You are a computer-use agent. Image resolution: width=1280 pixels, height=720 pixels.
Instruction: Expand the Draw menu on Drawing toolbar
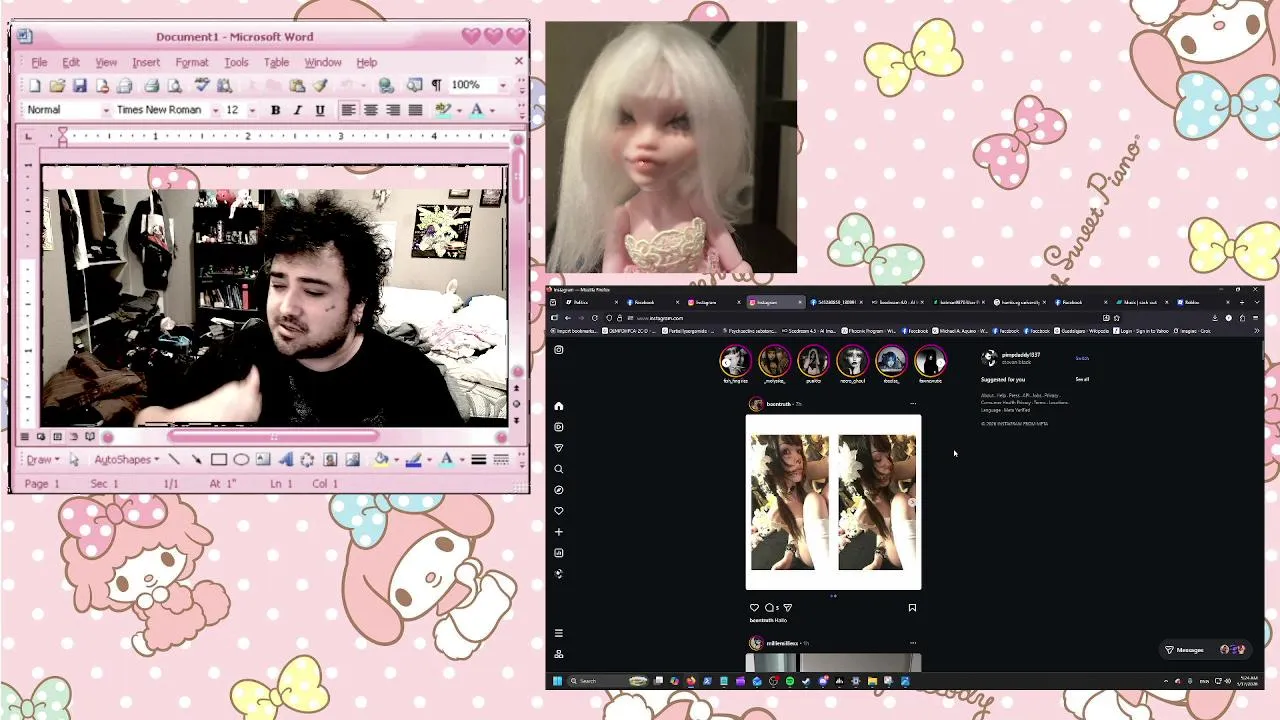43,460
